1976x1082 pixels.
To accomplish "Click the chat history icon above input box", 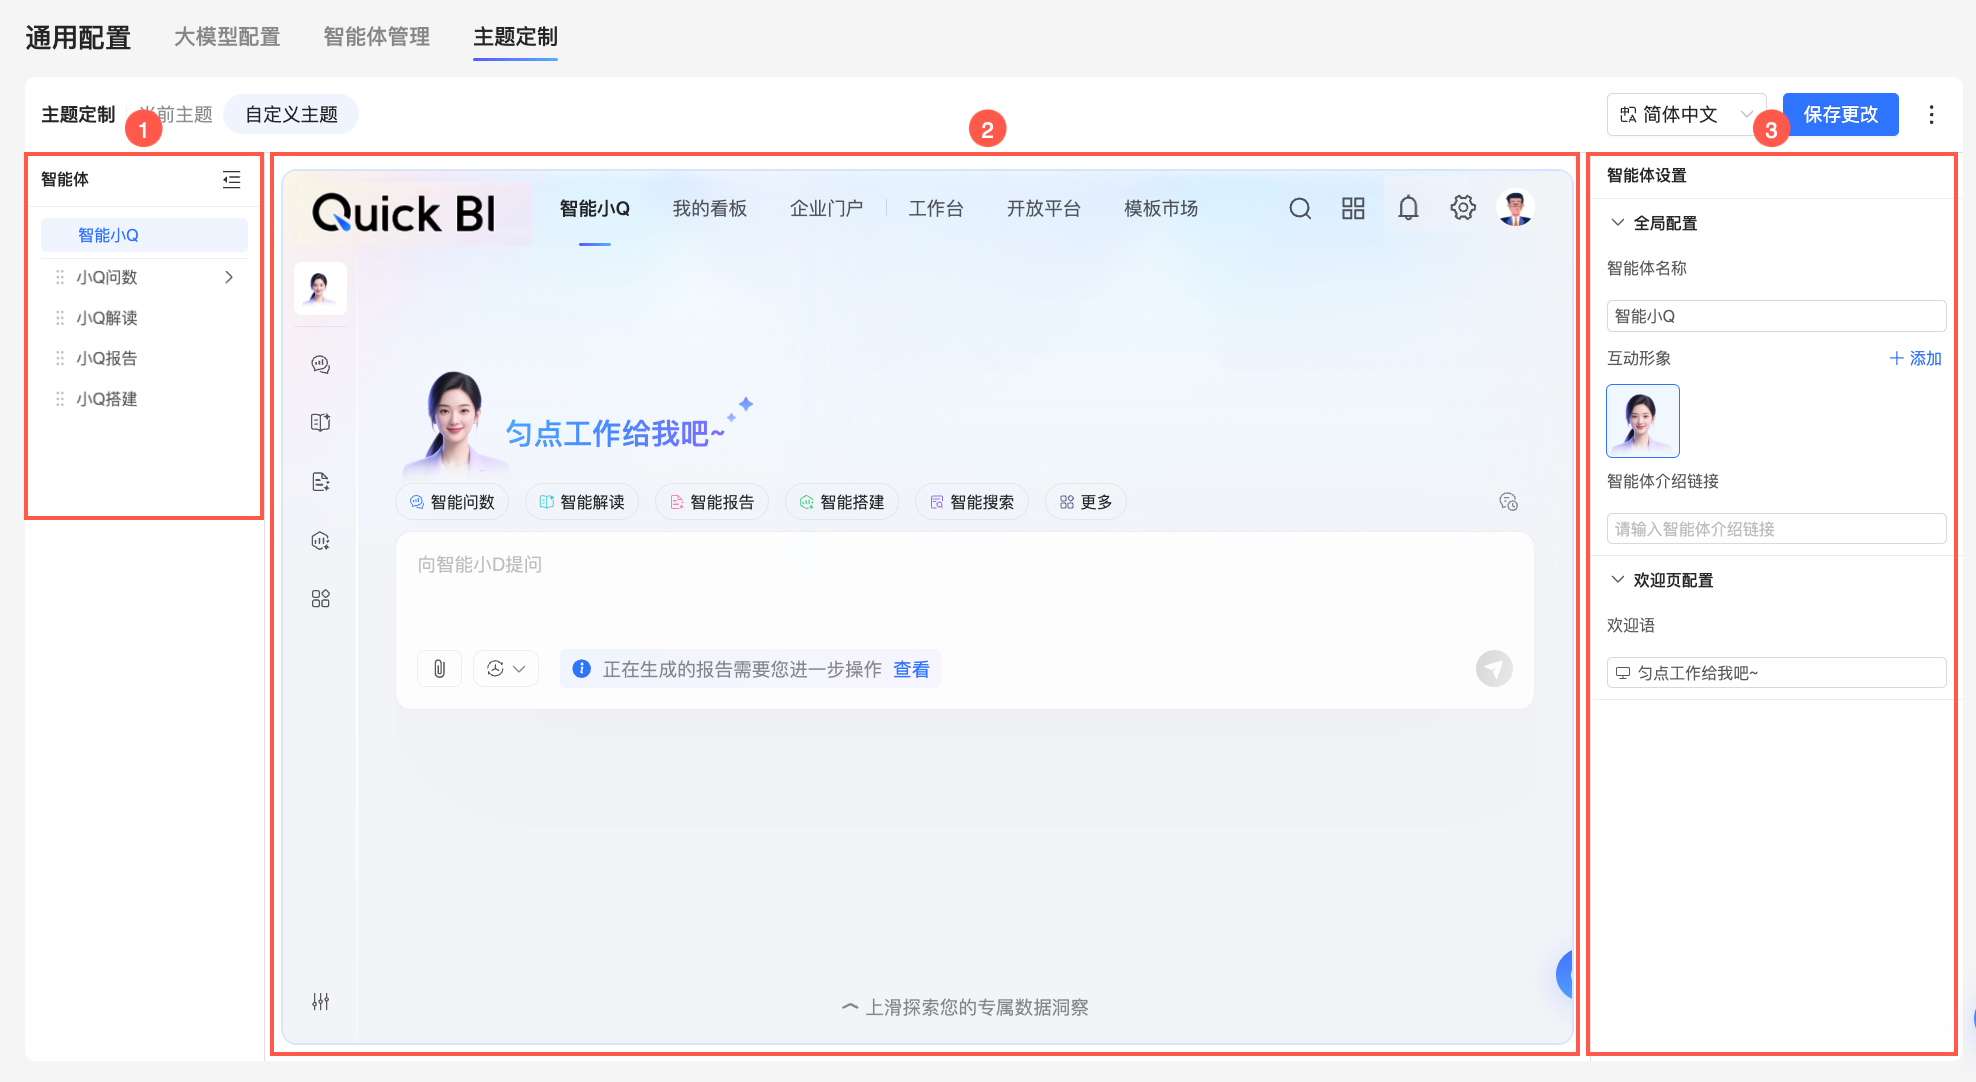I will click(x=1508, y=502).
